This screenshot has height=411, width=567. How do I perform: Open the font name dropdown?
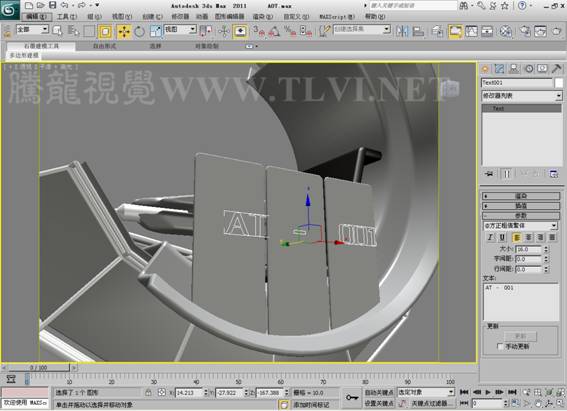[x=520, y=226]
